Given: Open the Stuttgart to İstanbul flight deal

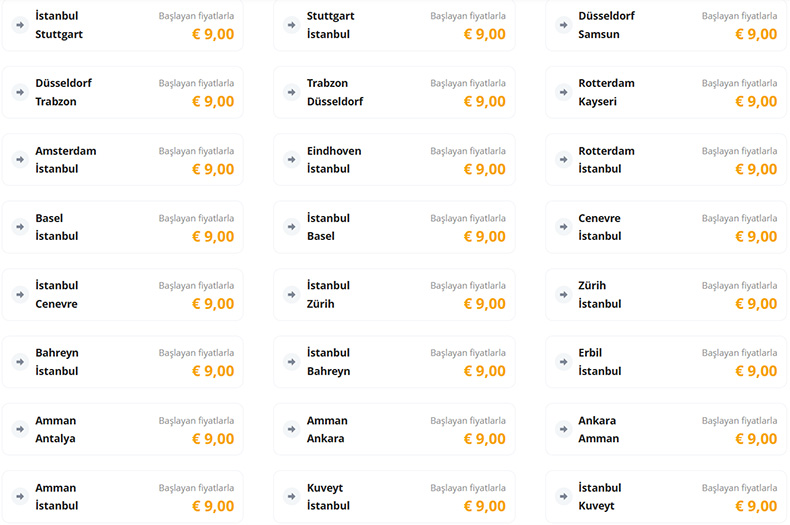Looking at the screenshot, I should click(394, 25).
